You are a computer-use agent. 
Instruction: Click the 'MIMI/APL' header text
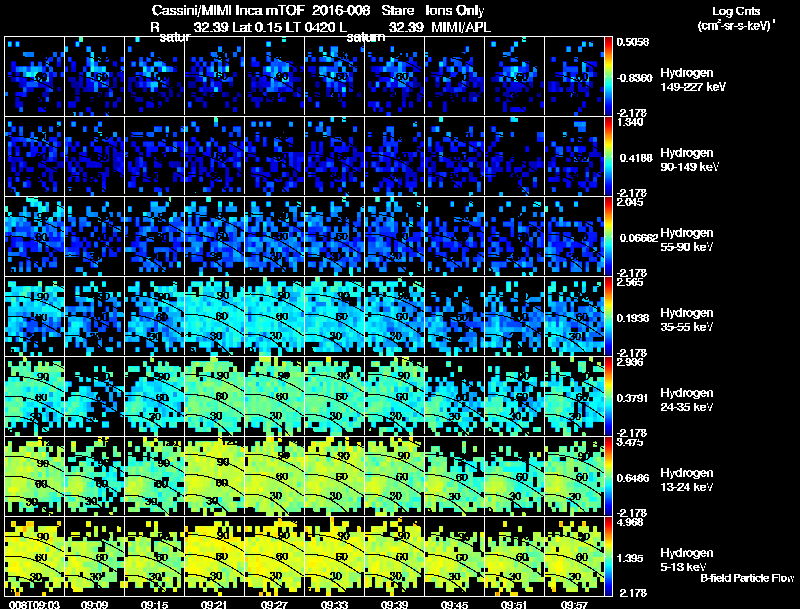click(x=461, y=27)
